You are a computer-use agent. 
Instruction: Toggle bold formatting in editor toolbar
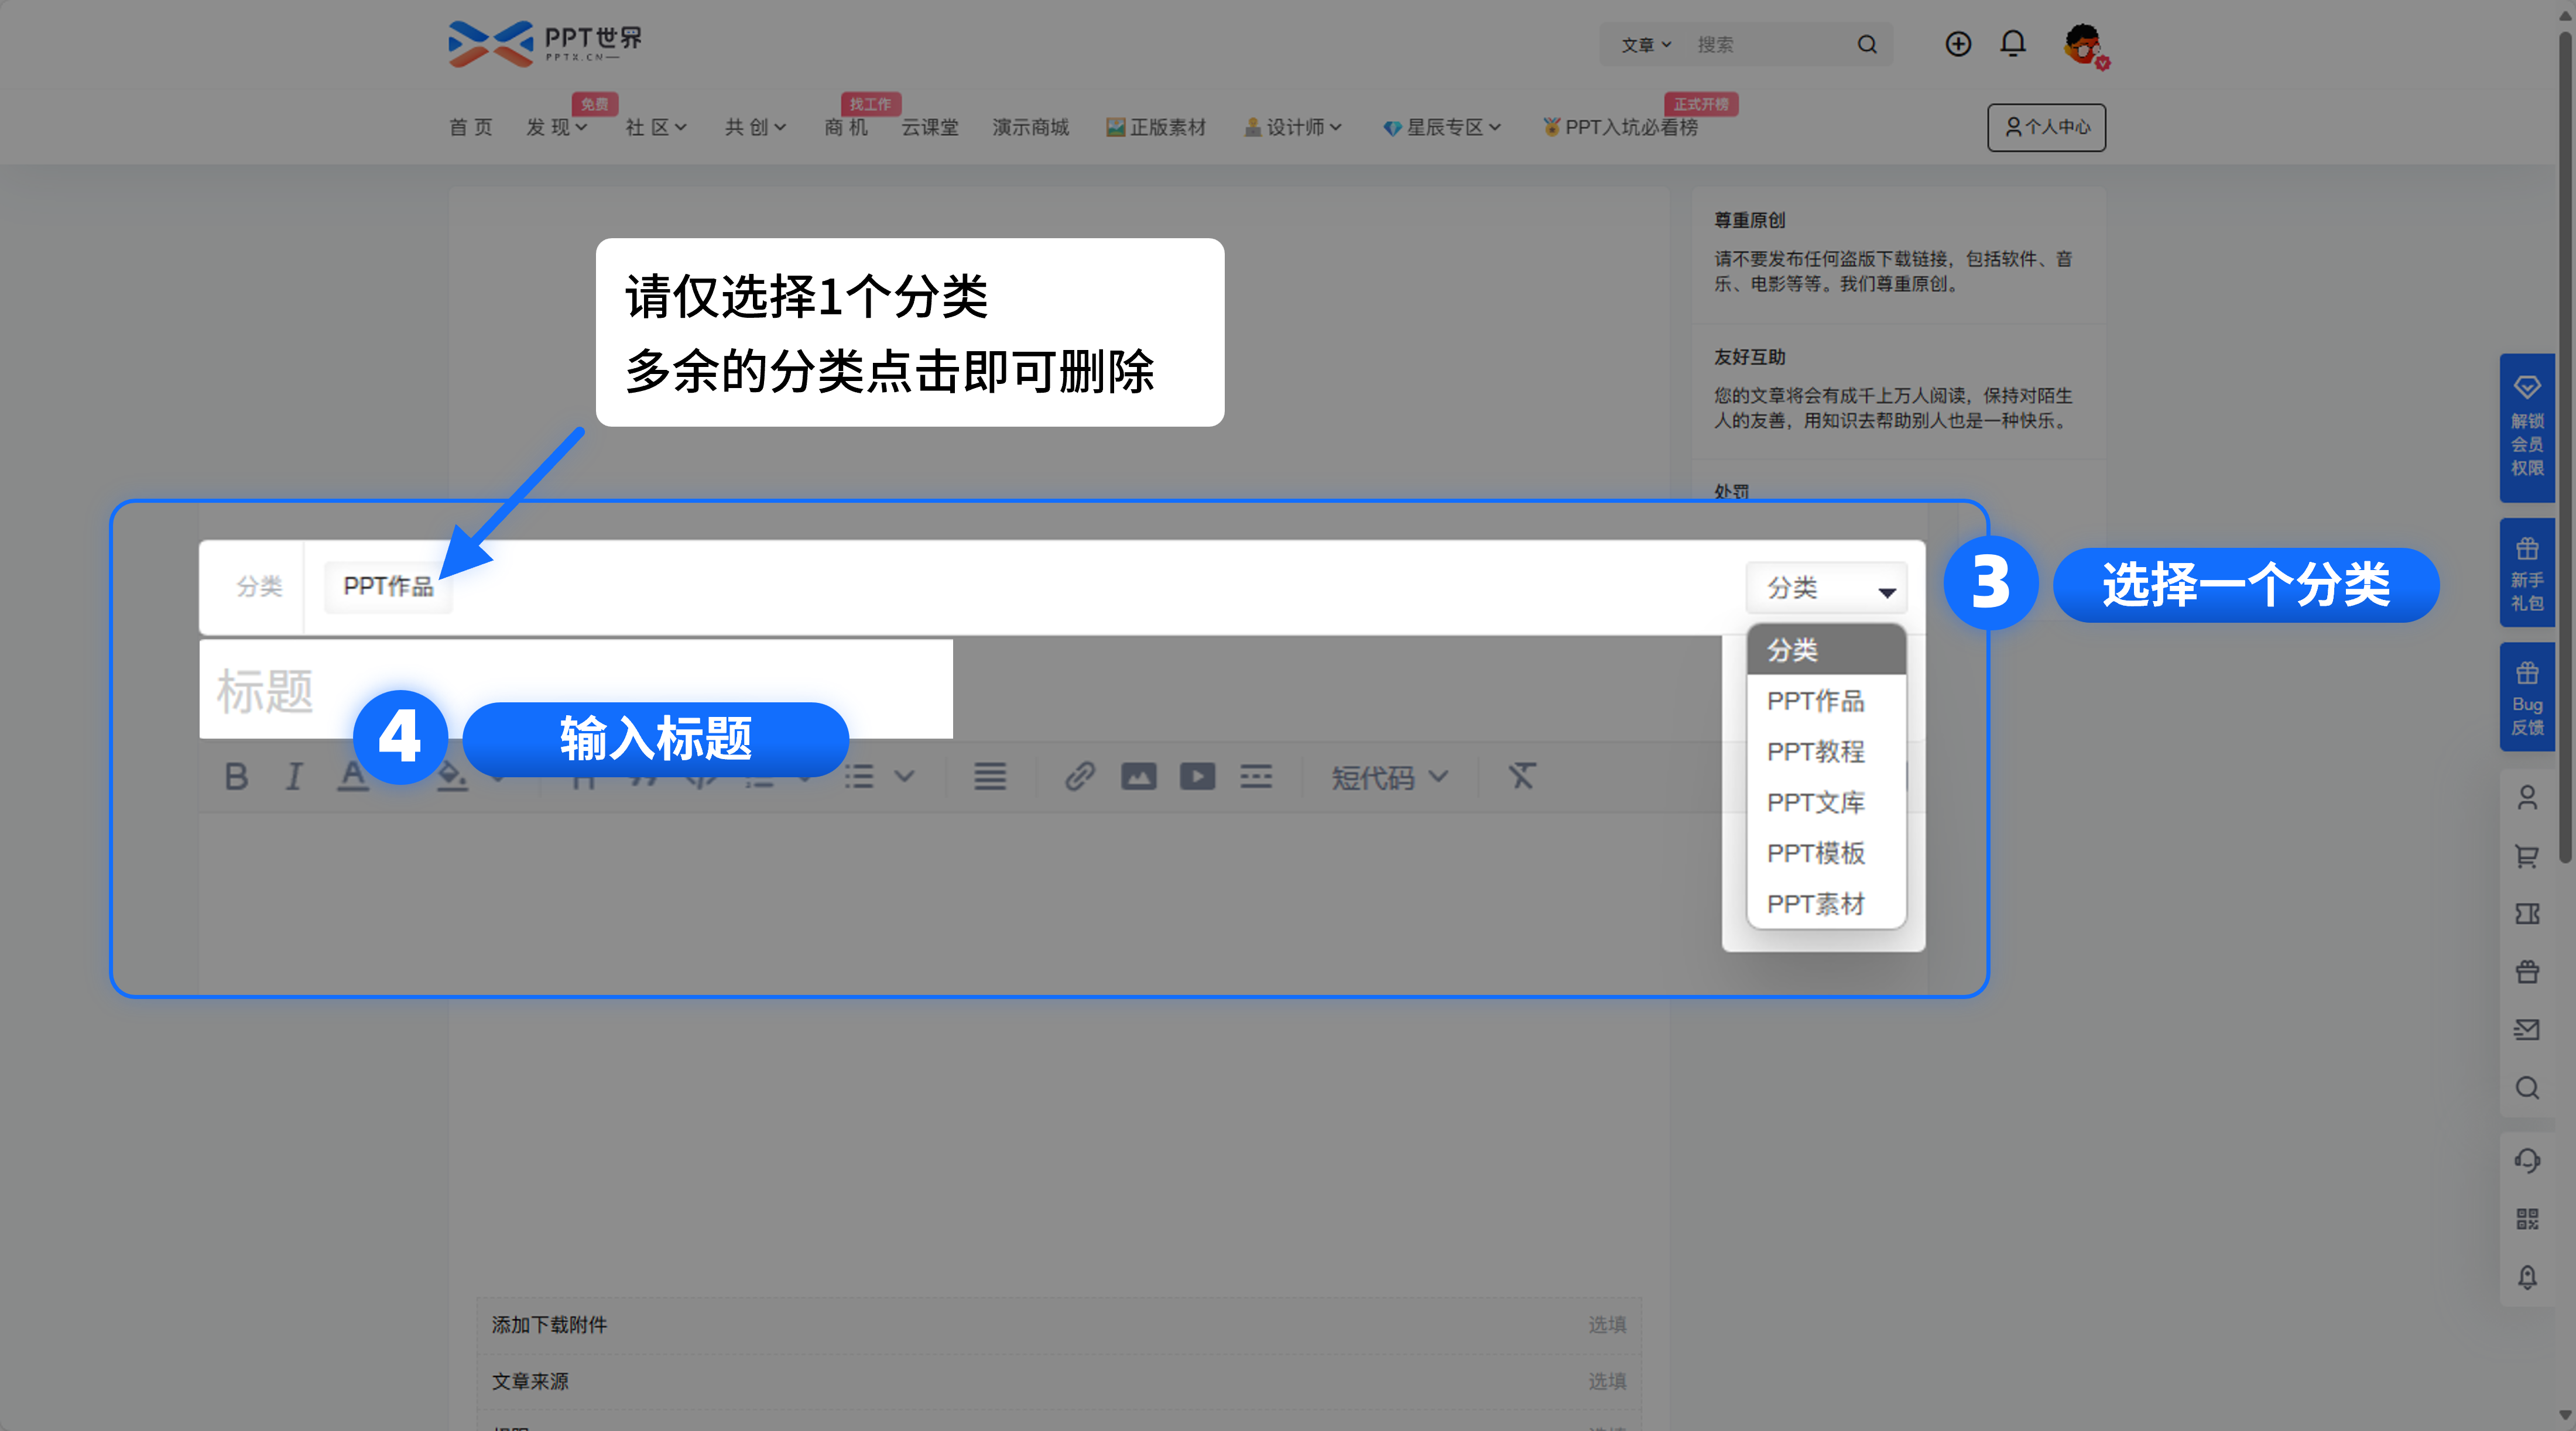[x=236, y=776]
